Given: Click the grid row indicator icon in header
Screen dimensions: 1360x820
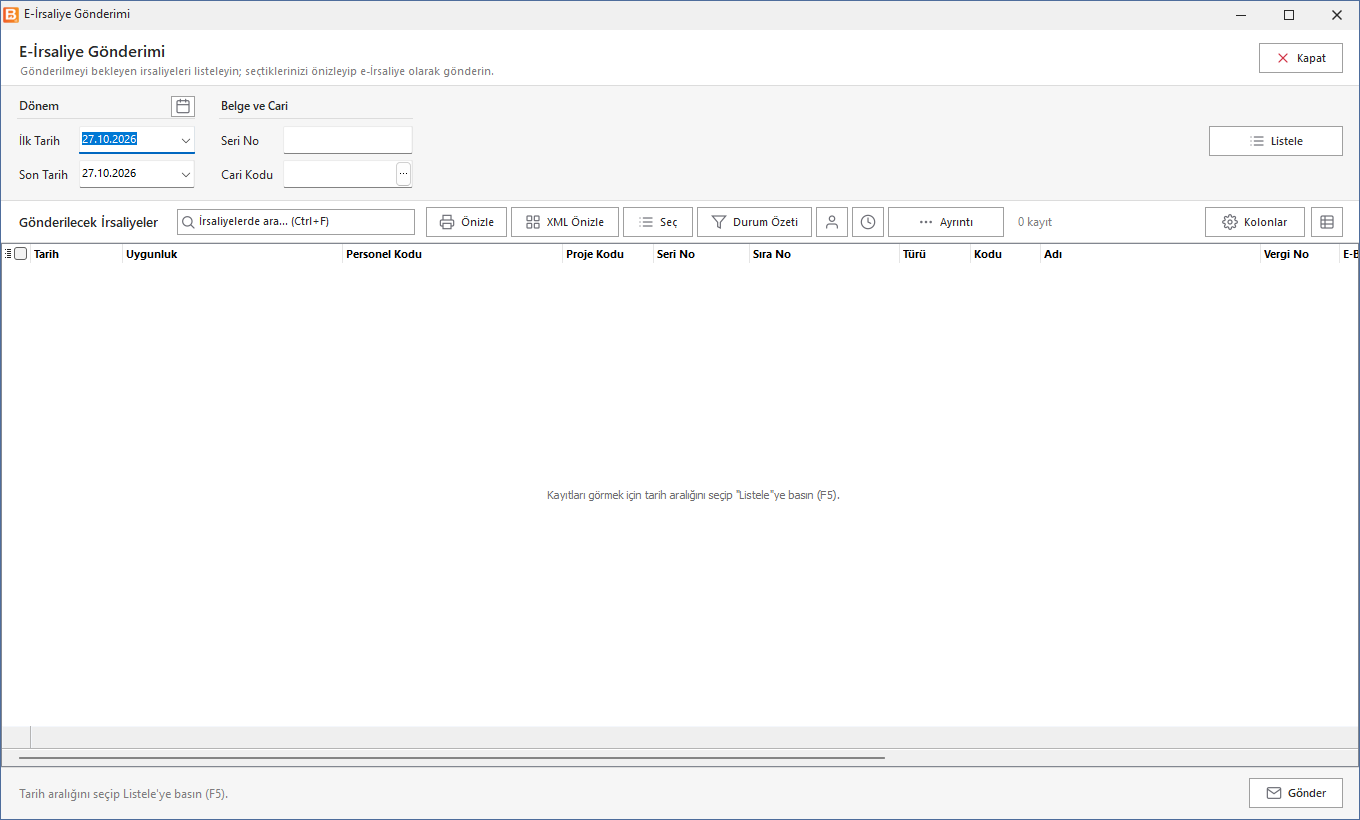Looking at the screenshot, I should point(8,254).
